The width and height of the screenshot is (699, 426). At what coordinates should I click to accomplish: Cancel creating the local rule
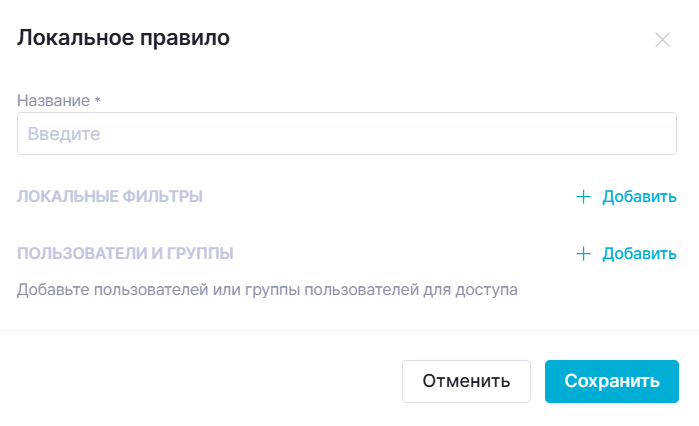tap(466, 381)
